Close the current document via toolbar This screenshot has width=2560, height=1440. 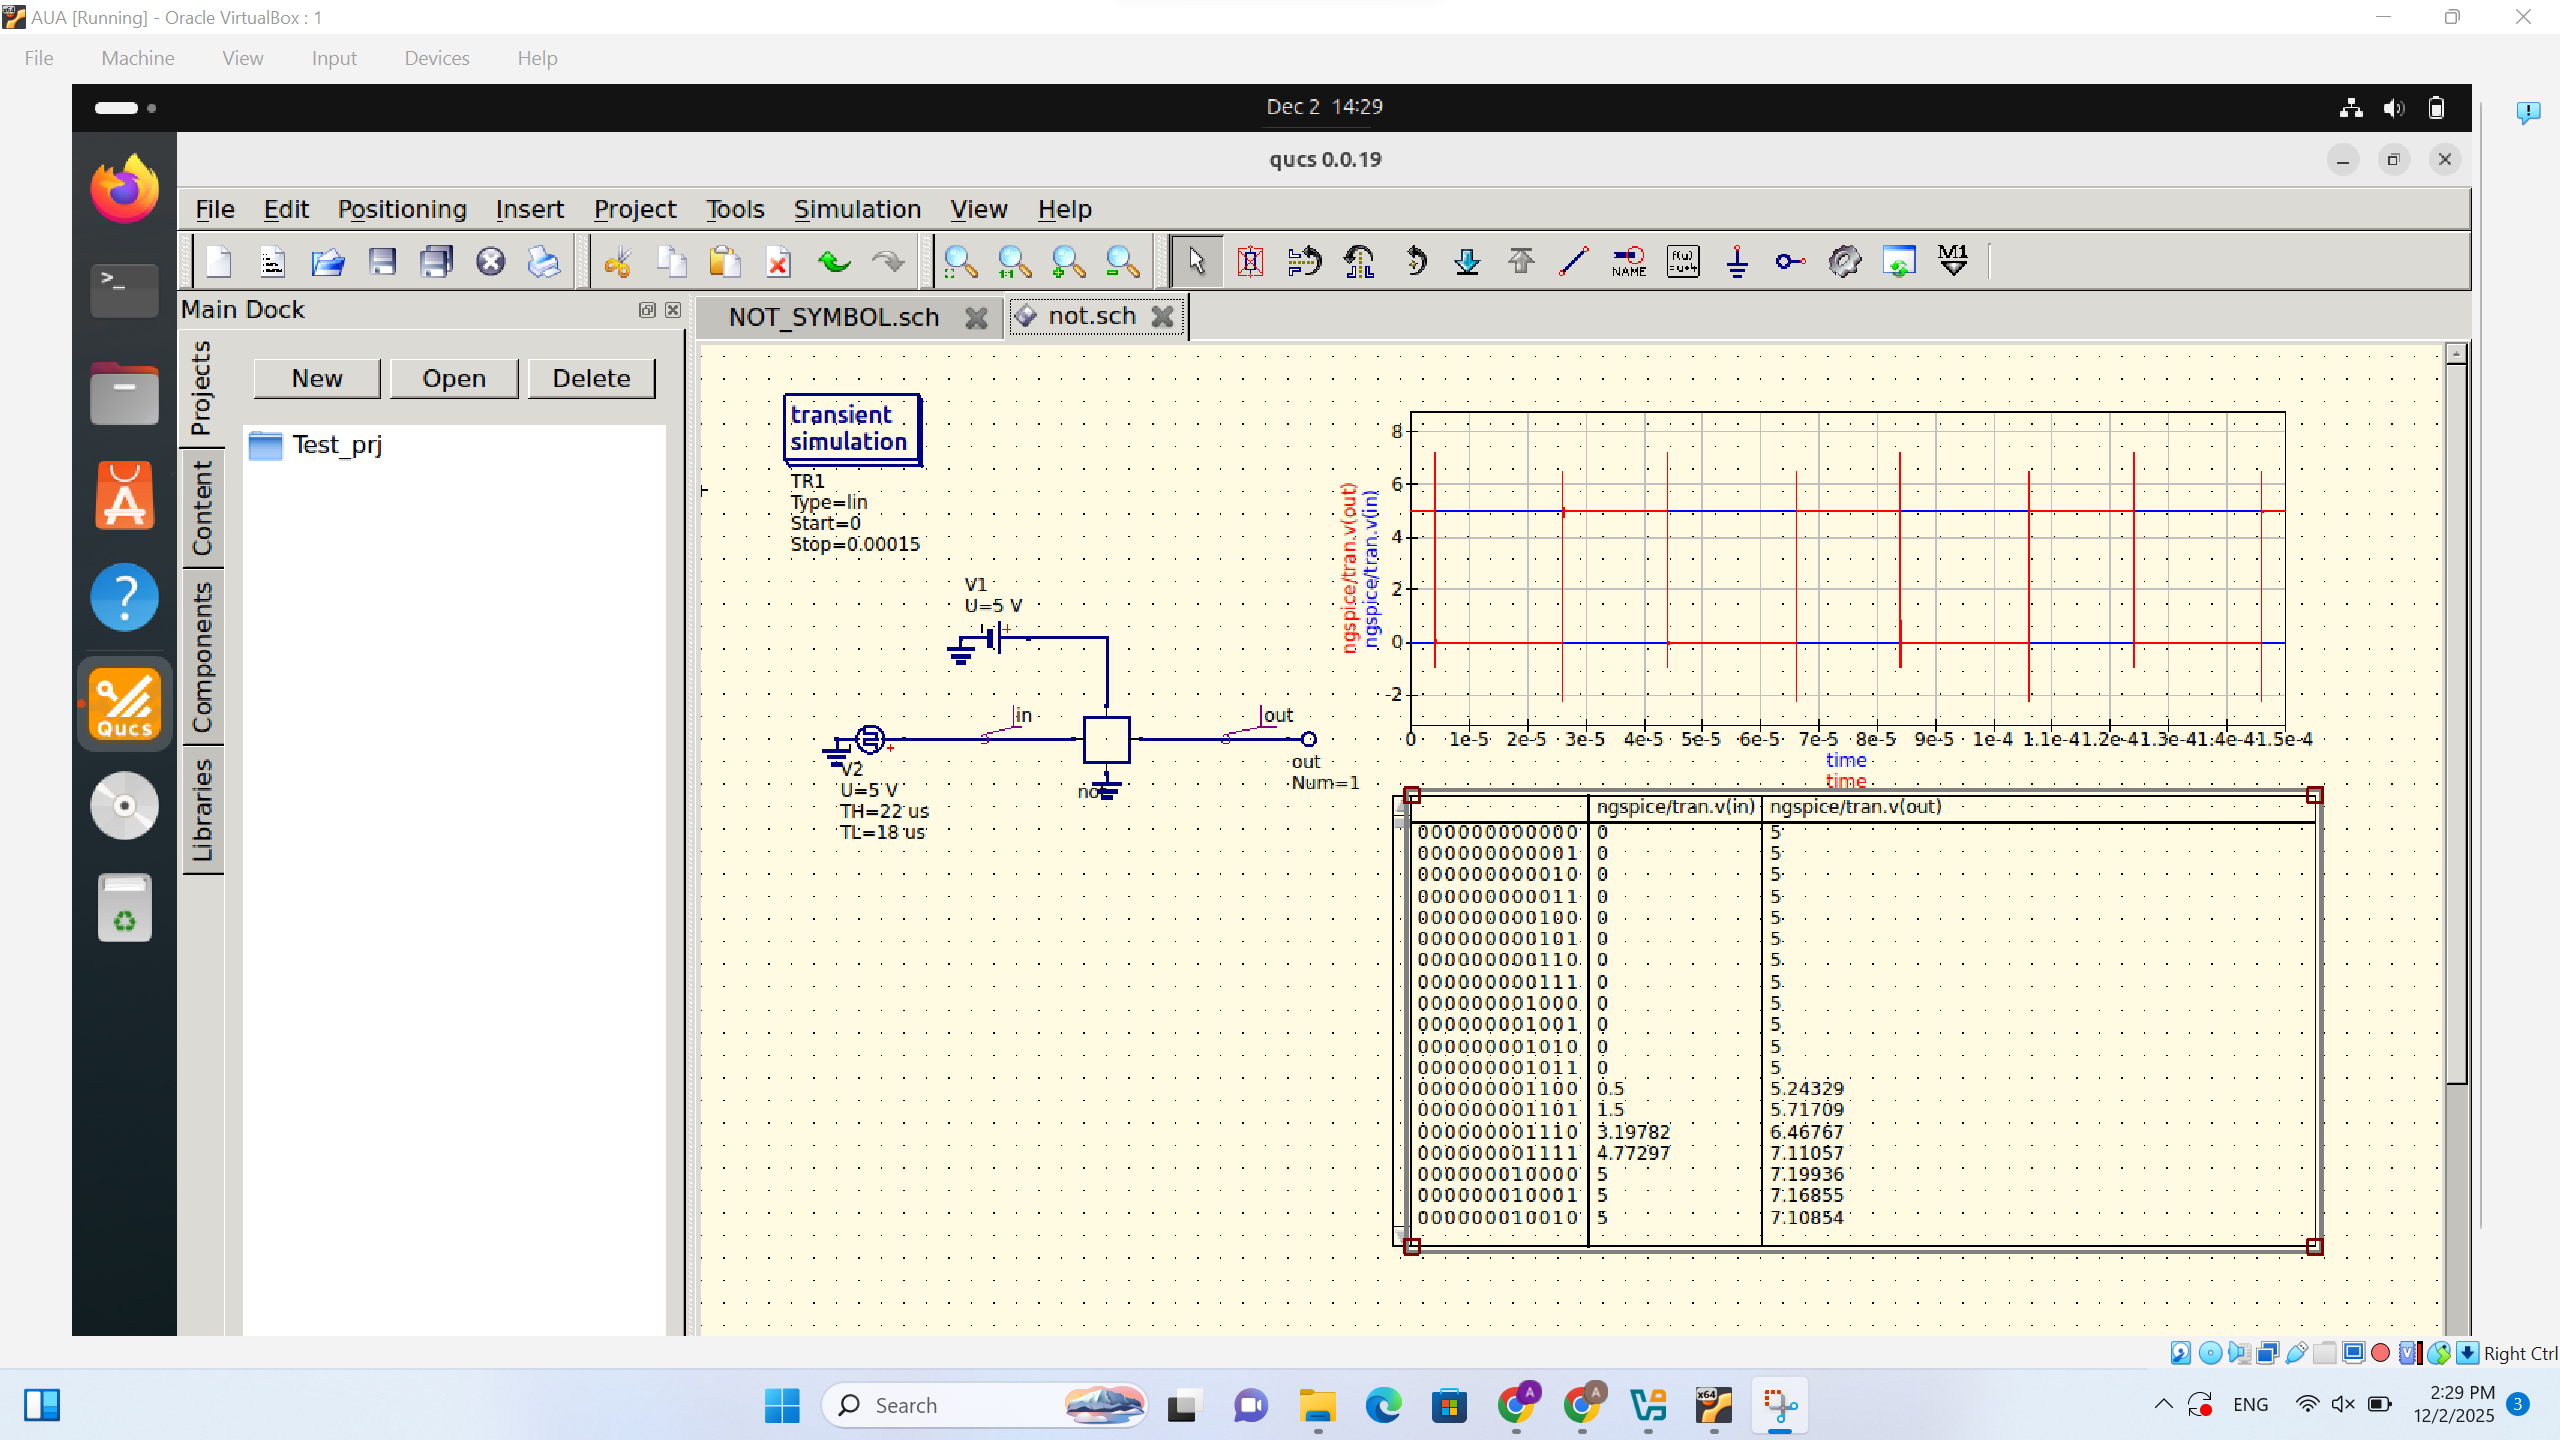(490, 262)
